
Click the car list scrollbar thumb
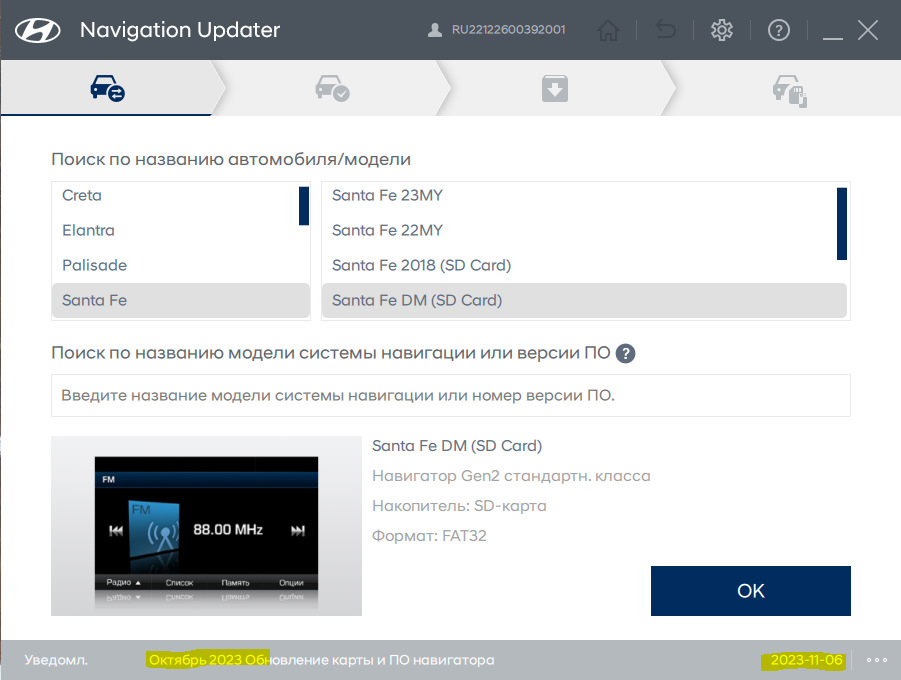coord(304,206)
